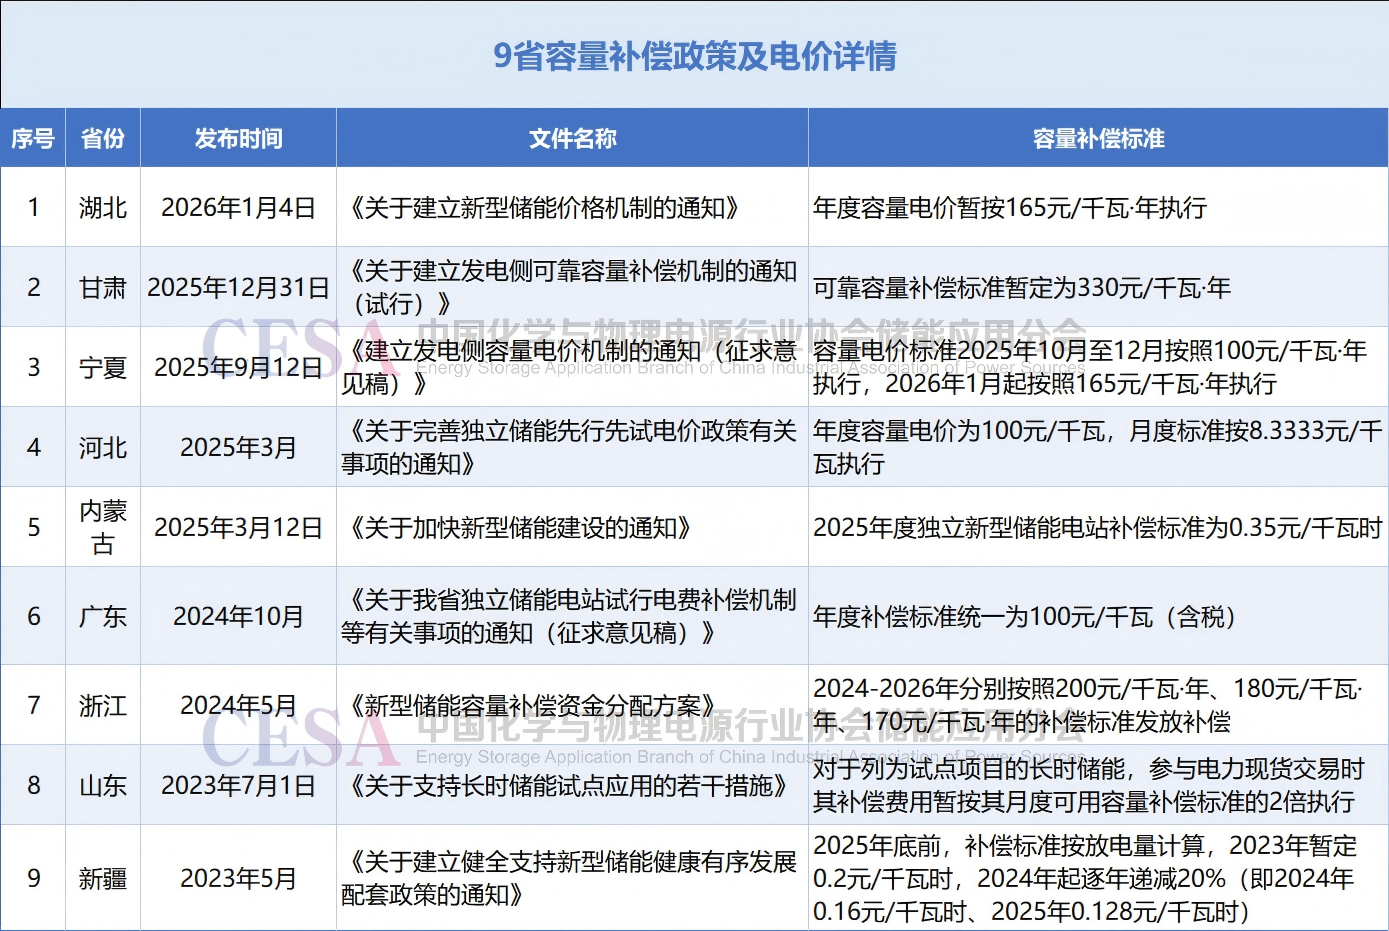Select the date cell "2026年1月4日"

(x=238, y=208)
